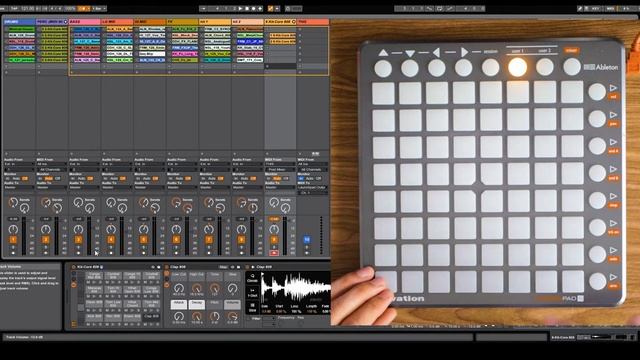
Task: Toggle the blue track 10 activator
Action: [307, 240]
